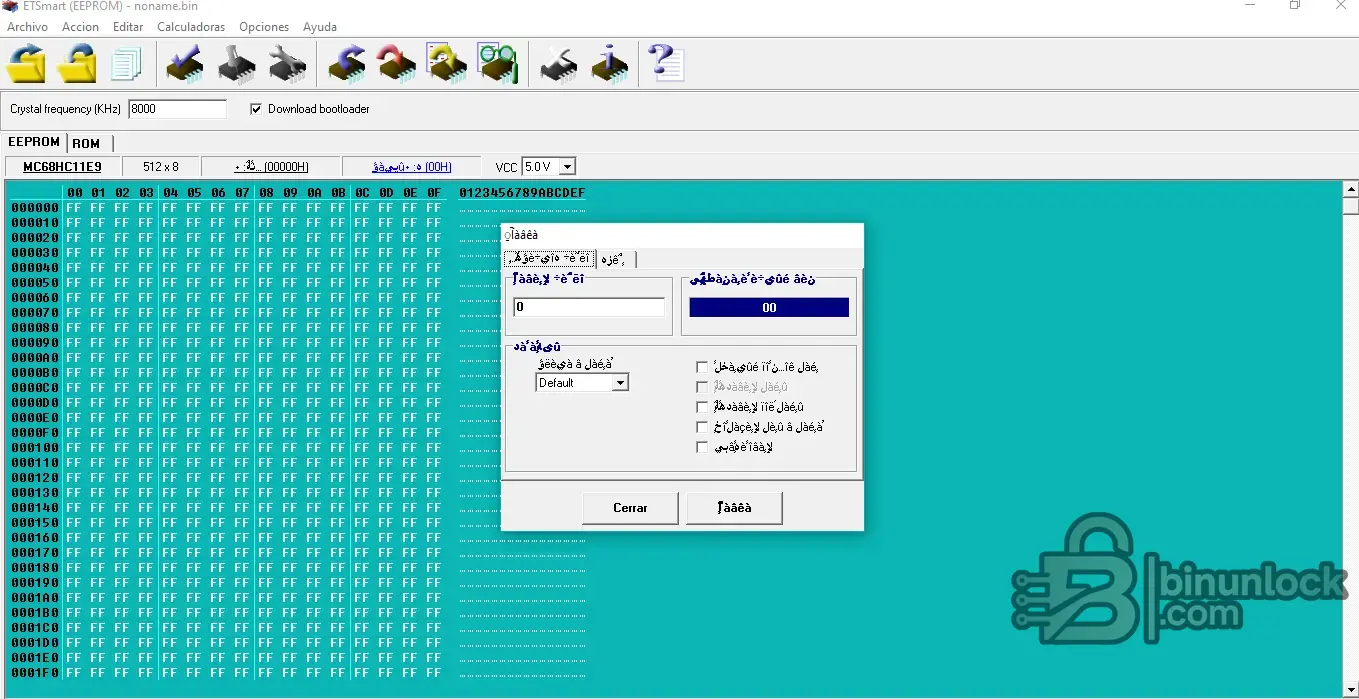Click the blue 00 value bar
Screen dimensions: 1359x699
tap(768, 308)
